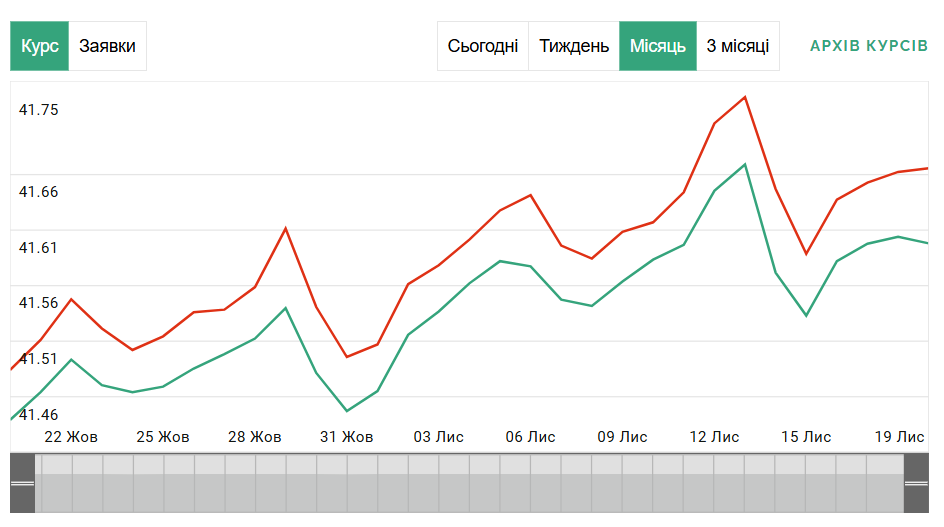Open the Заявки tab
This screenshot has width=944, height=527.
pos(107,46)
